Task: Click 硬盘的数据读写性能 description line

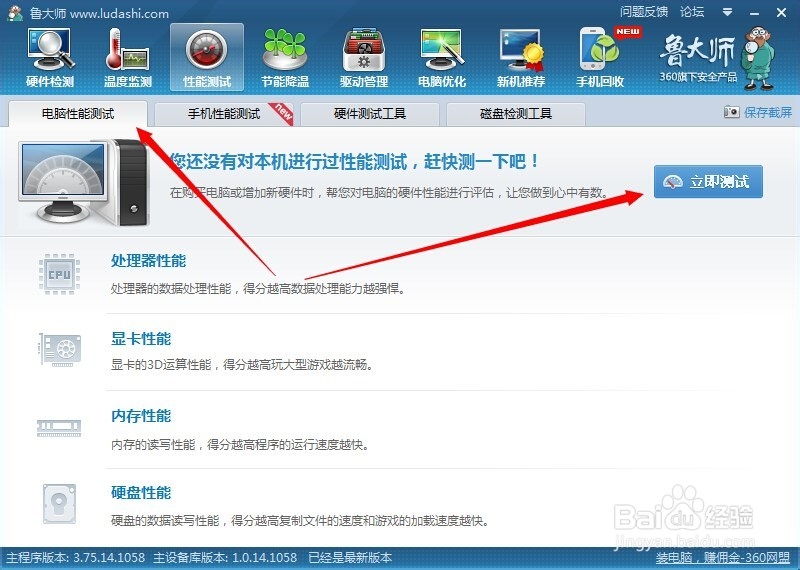Action: coord(300,521)
